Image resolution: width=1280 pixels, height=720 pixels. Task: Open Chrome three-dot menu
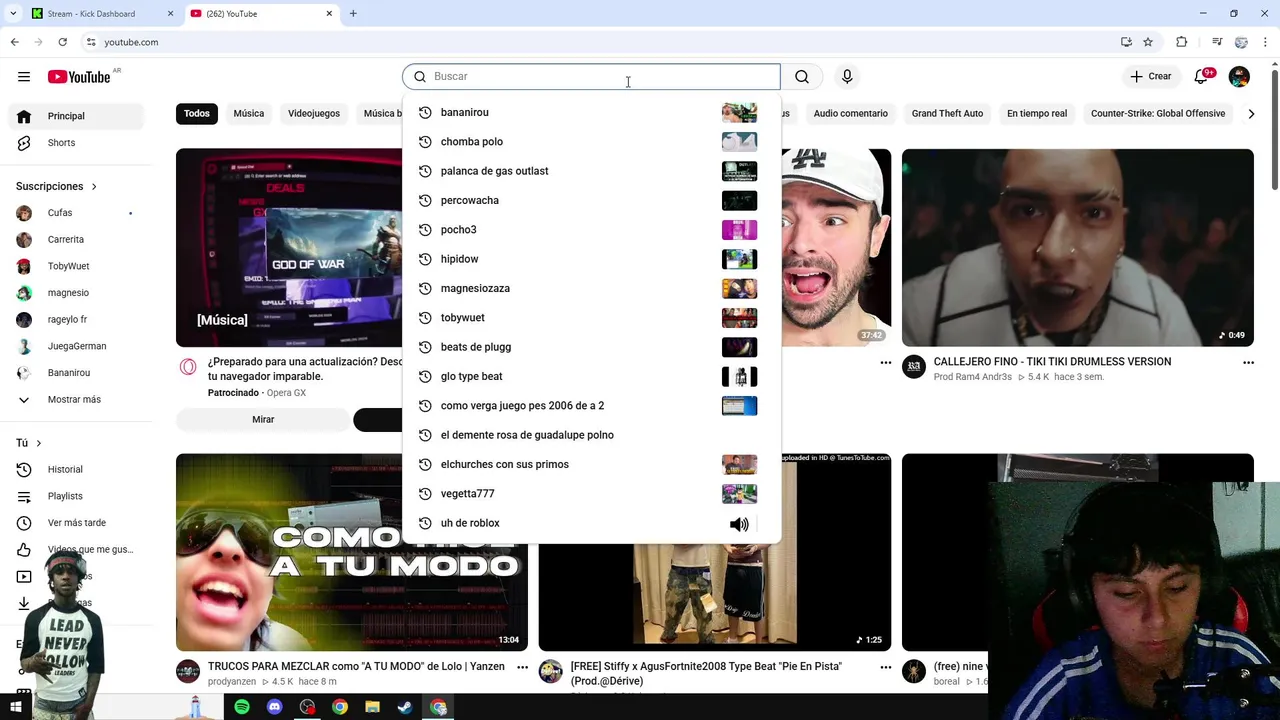[1266, 42]
